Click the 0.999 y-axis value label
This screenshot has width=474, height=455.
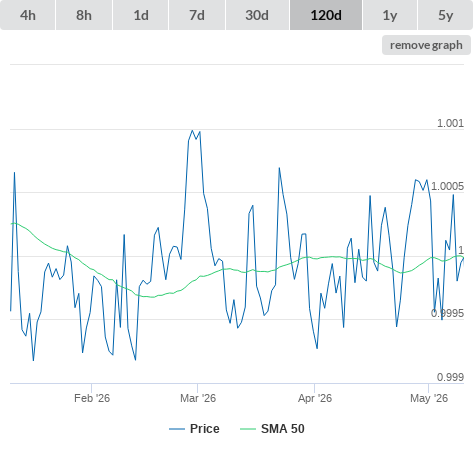pyautogui.click(x=450, y=377)
